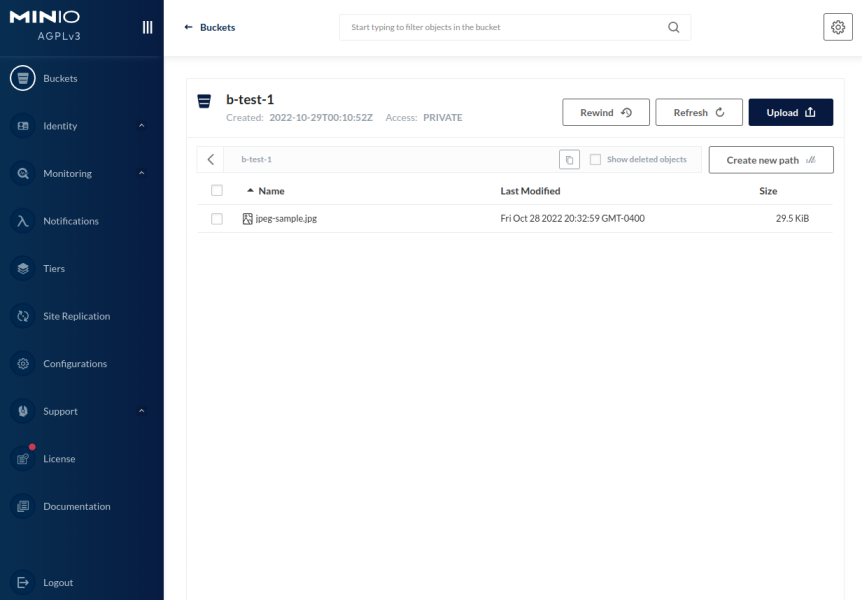This screenshot has height=600, width=862.
Task: Click the Create new path button
Action: click(x=770, y=160)
